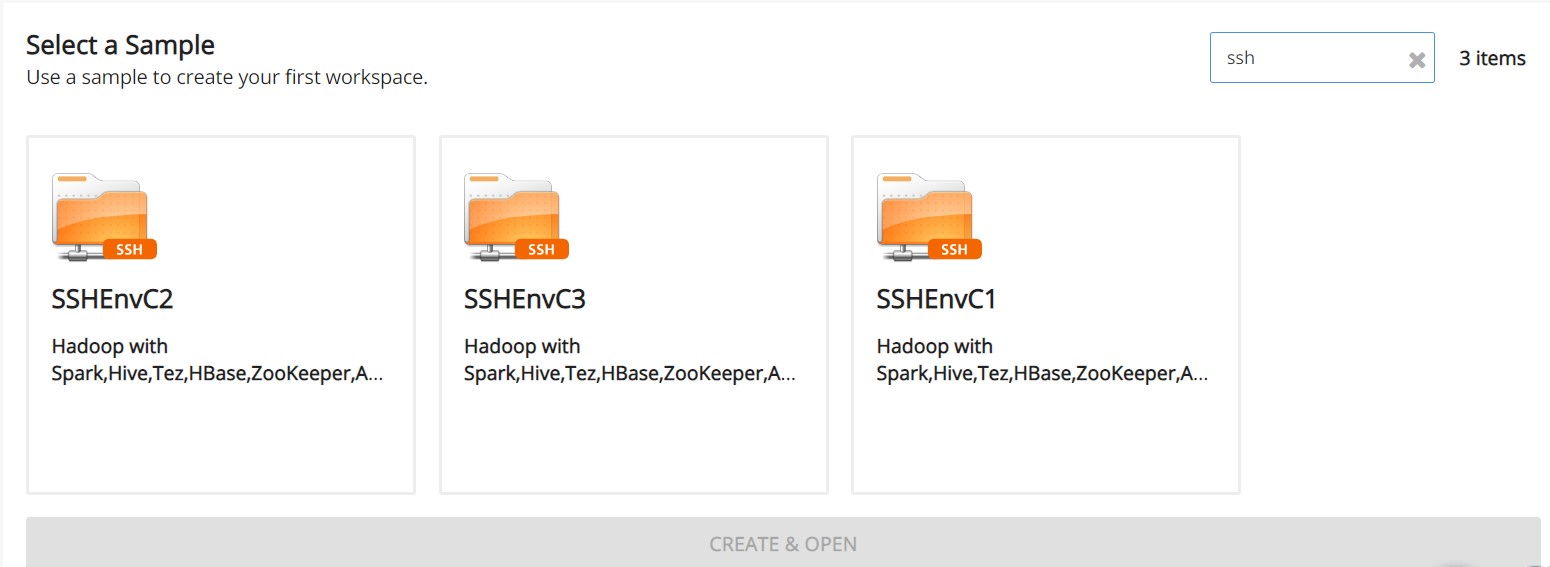Click the '3 items' count label

click(x=1492, y=58)
